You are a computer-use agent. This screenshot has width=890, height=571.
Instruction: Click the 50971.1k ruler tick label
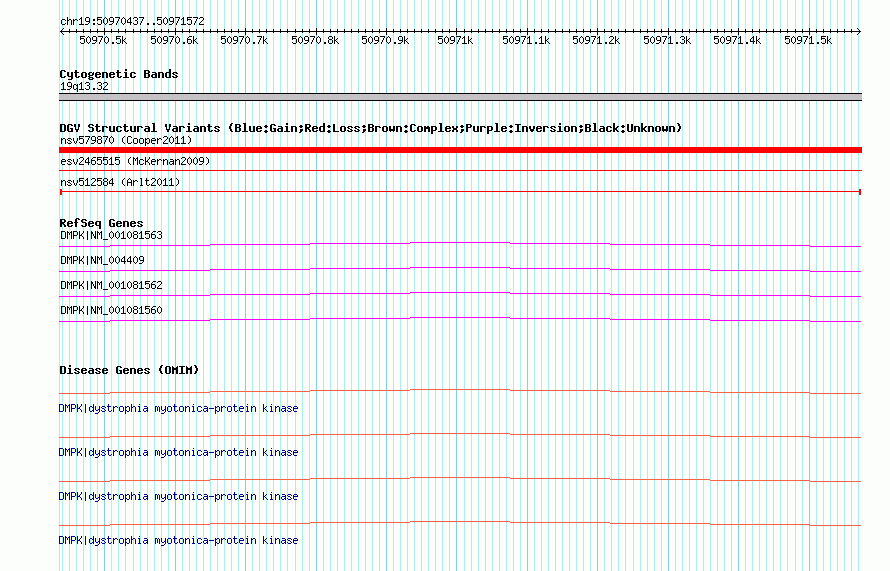526,40
